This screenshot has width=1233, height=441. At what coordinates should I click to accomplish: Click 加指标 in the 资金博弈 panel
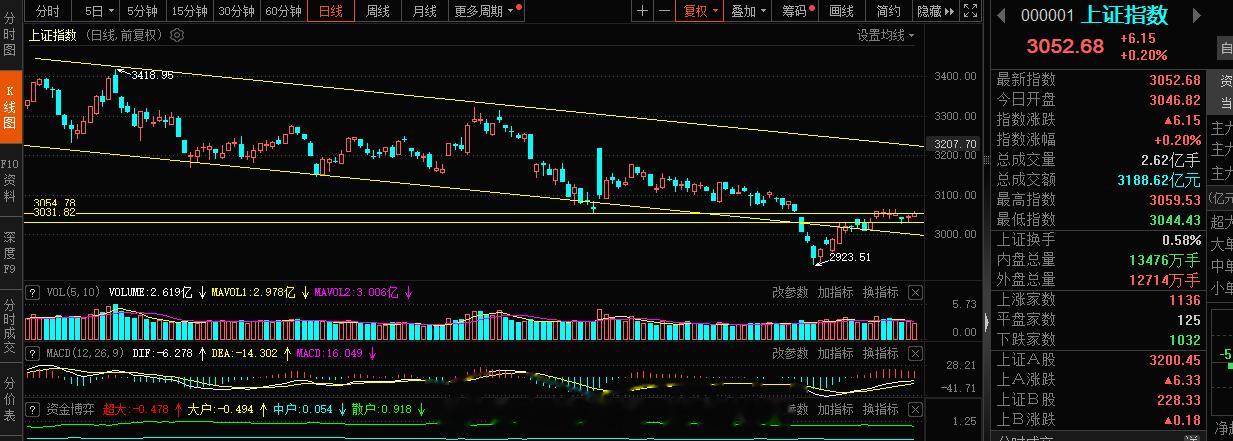click(x=835, y=409)
